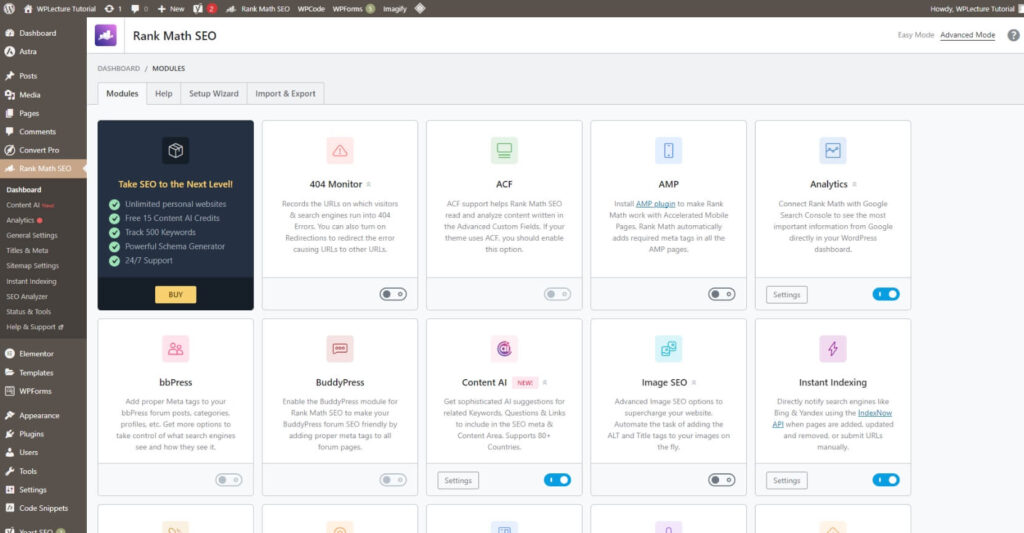Open the help question mark icon
Screen dimensions: 1024x533
[1013, 35]
